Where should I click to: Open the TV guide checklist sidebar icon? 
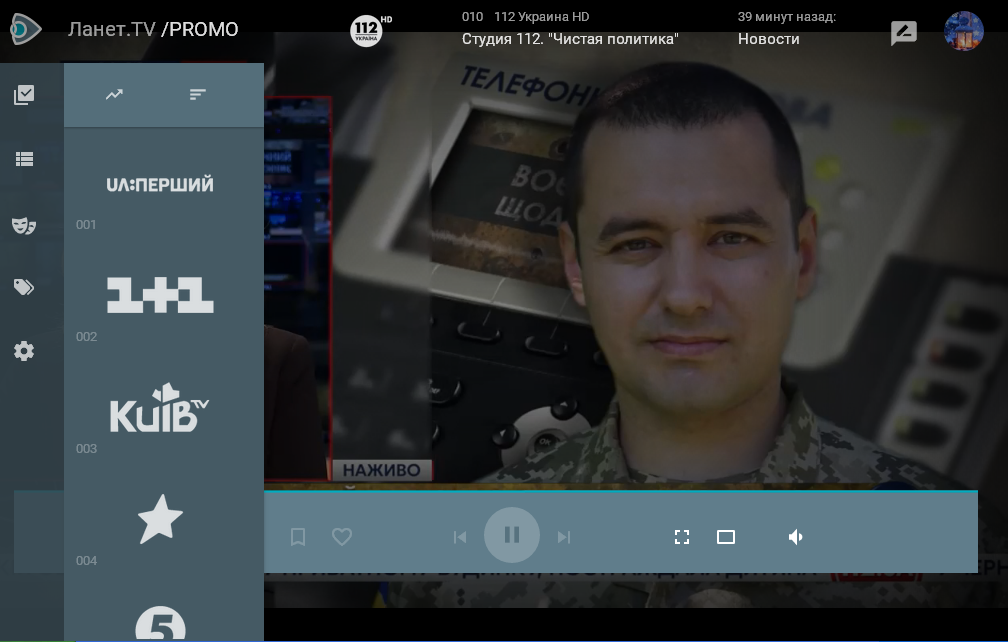24,95
